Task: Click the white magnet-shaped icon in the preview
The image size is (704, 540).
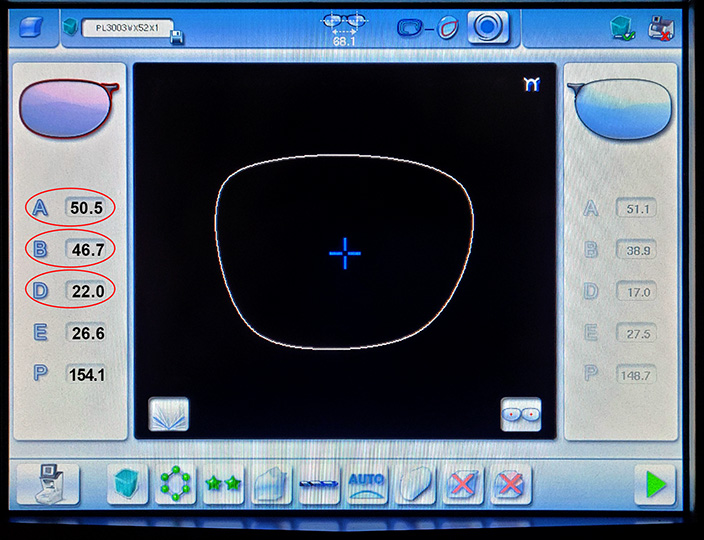Action: (532, 84)
